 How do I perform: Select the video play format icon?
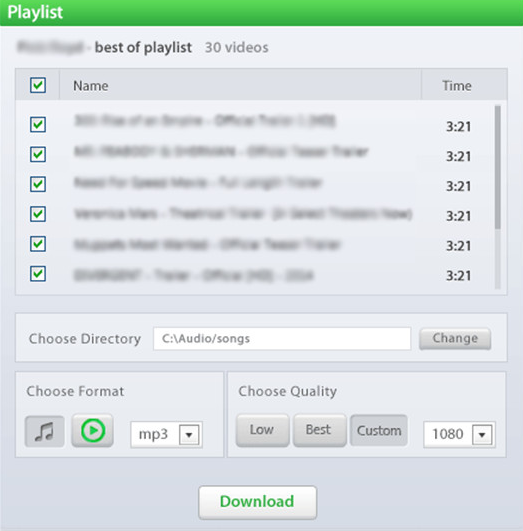(x=92, y=431)
